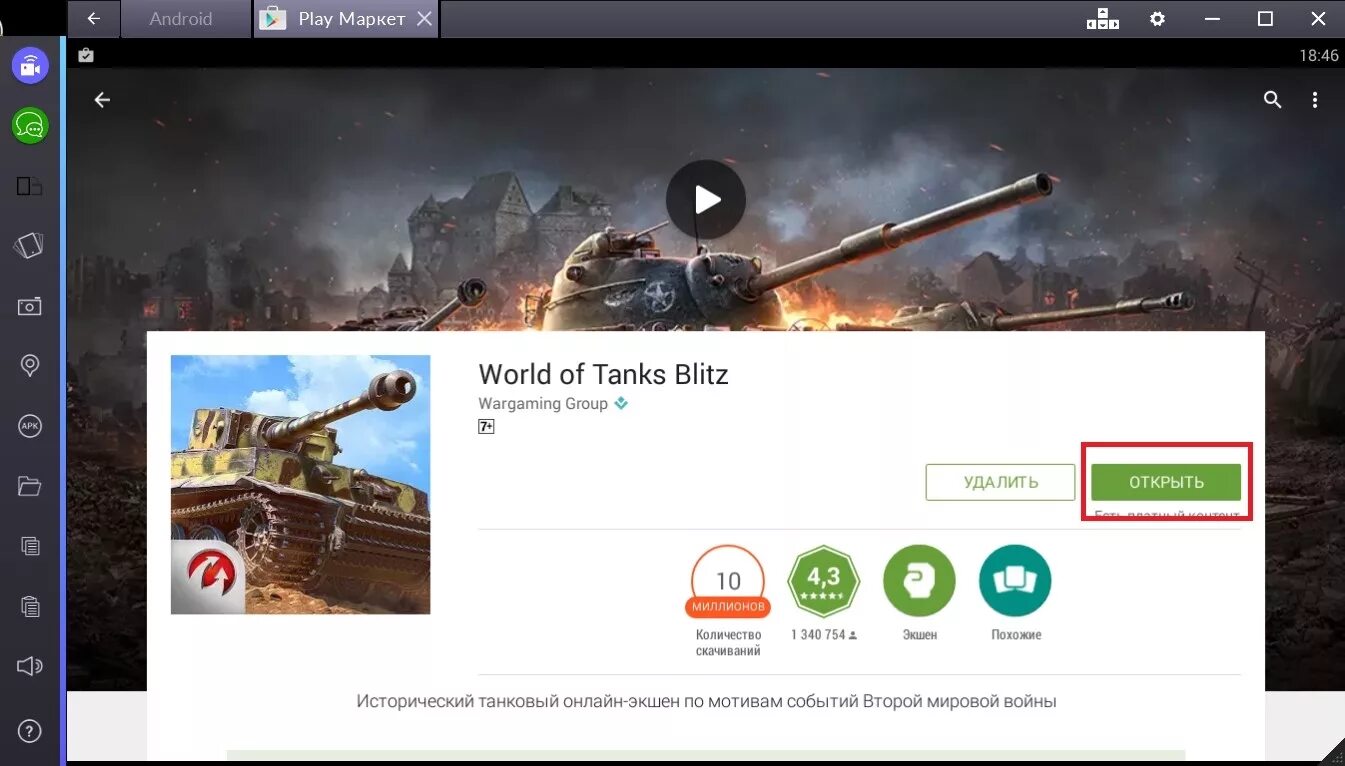Screen dimensions: 1345x766
Task: Open the three-dot overflow menu
Action: [x=1315, y=100]
